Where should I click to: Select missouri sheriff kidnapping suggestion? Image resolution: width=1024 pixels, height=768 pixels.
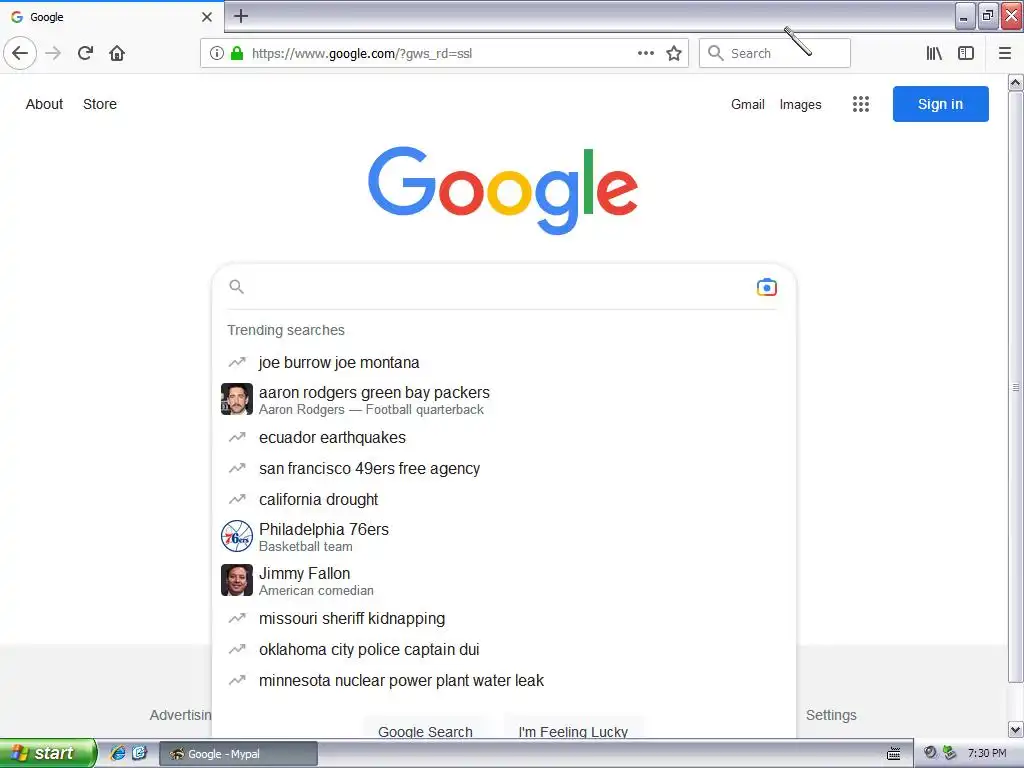pyautogui.click(x=504, y=618)
